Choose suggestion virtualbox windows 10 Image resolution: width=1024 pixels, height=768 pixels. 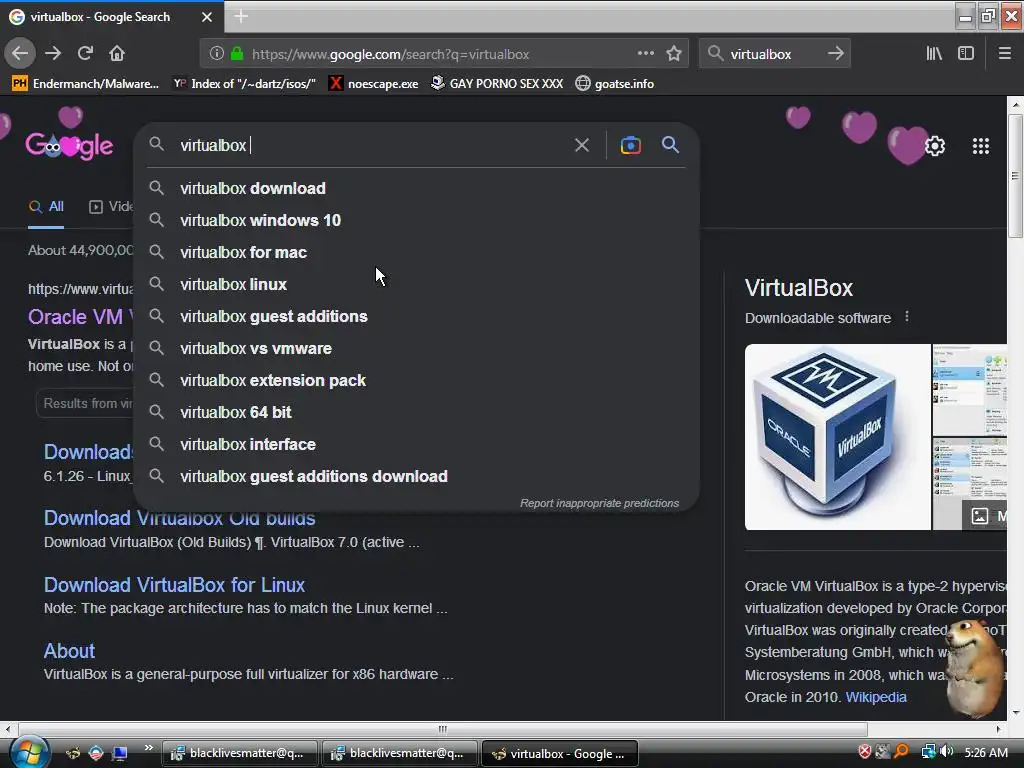coord(417,220)
